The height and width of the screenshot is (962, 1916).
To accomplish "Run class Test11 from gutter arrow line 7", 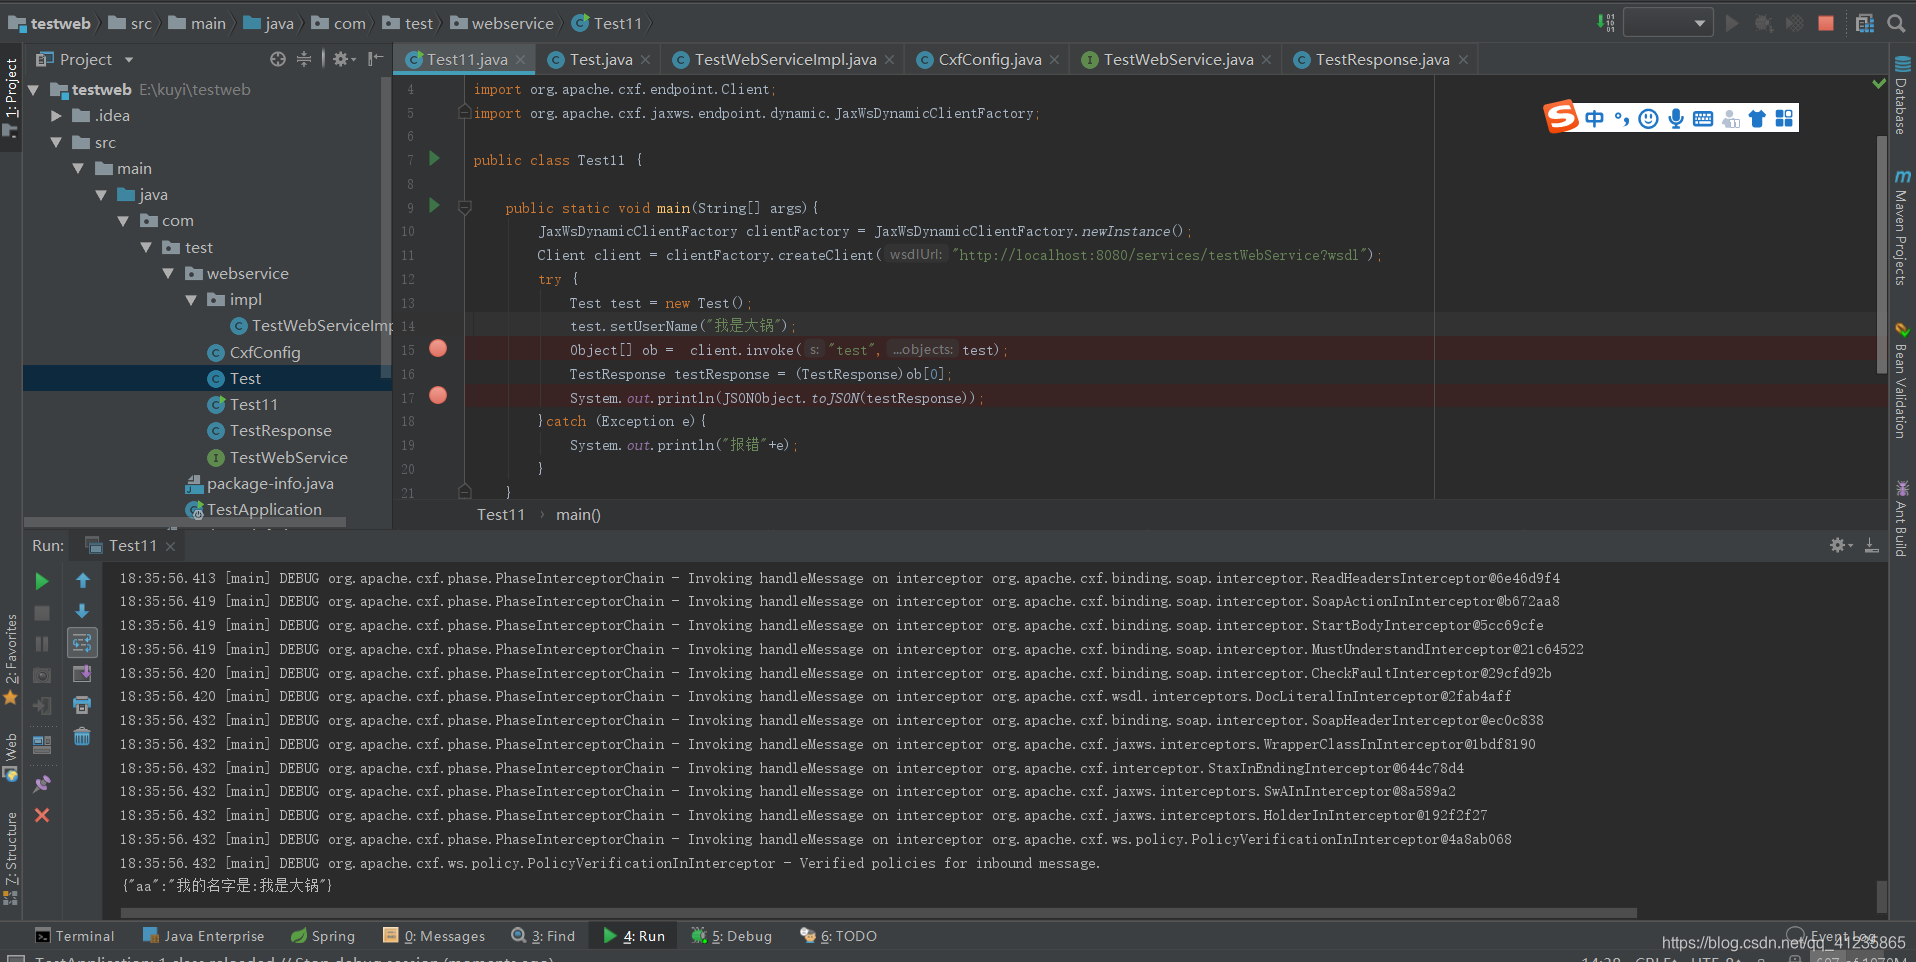I will point(434,159).
